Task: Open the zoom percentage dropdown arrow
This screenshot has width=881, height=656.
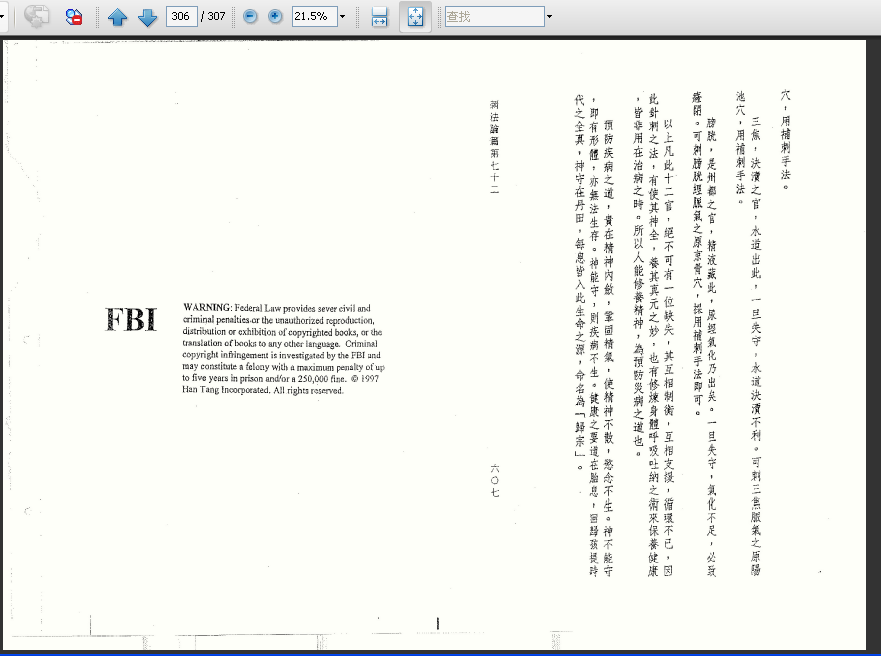Action: tap(342, 17)
